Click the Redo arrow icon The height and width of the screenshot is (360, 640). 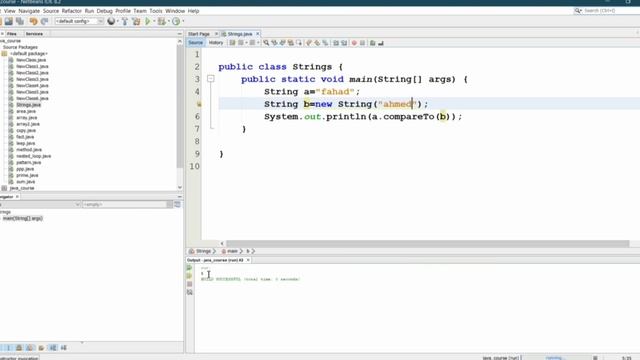point(44,21)
